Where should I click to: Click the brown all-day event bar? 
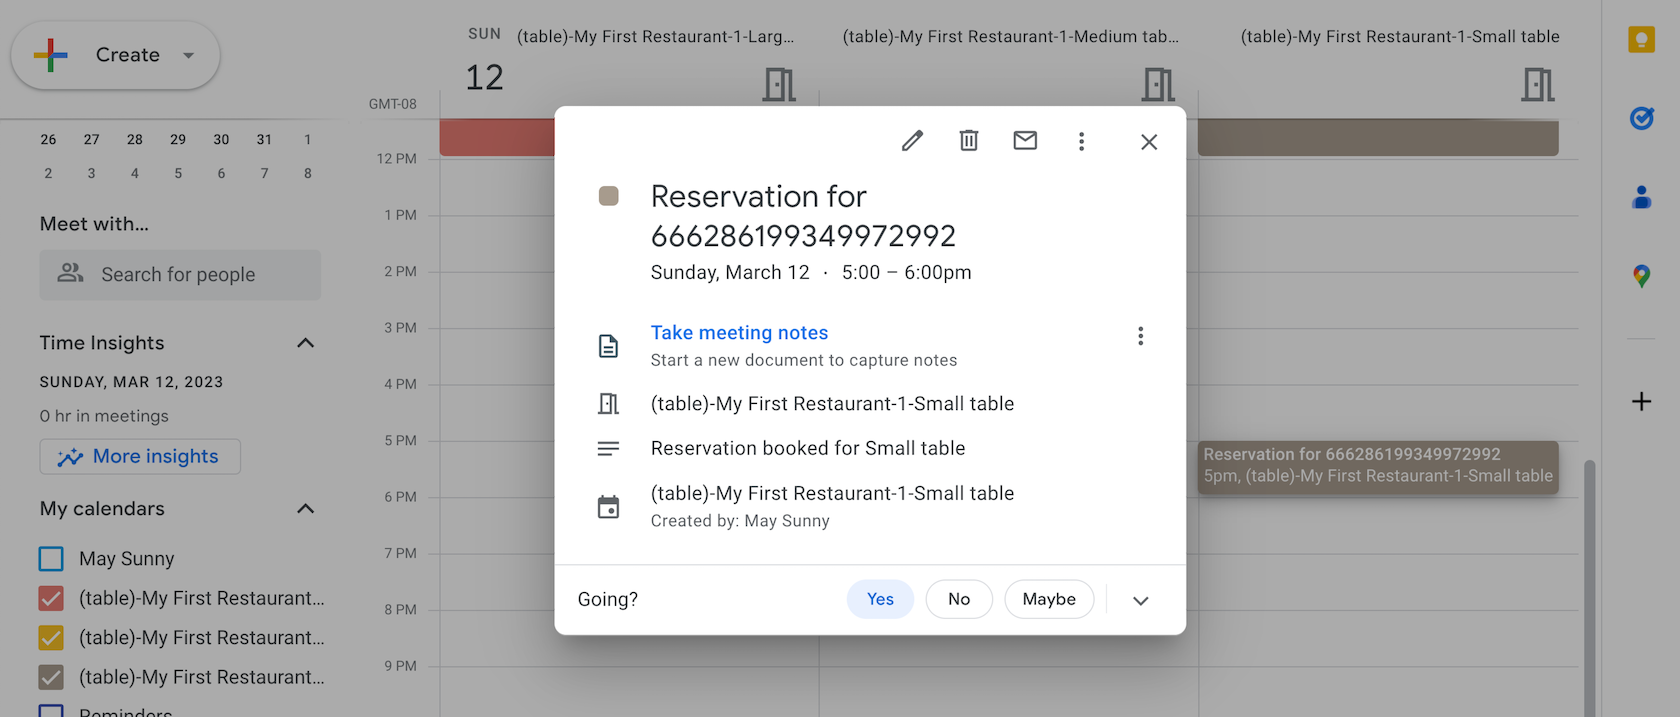coord(1378,137)
